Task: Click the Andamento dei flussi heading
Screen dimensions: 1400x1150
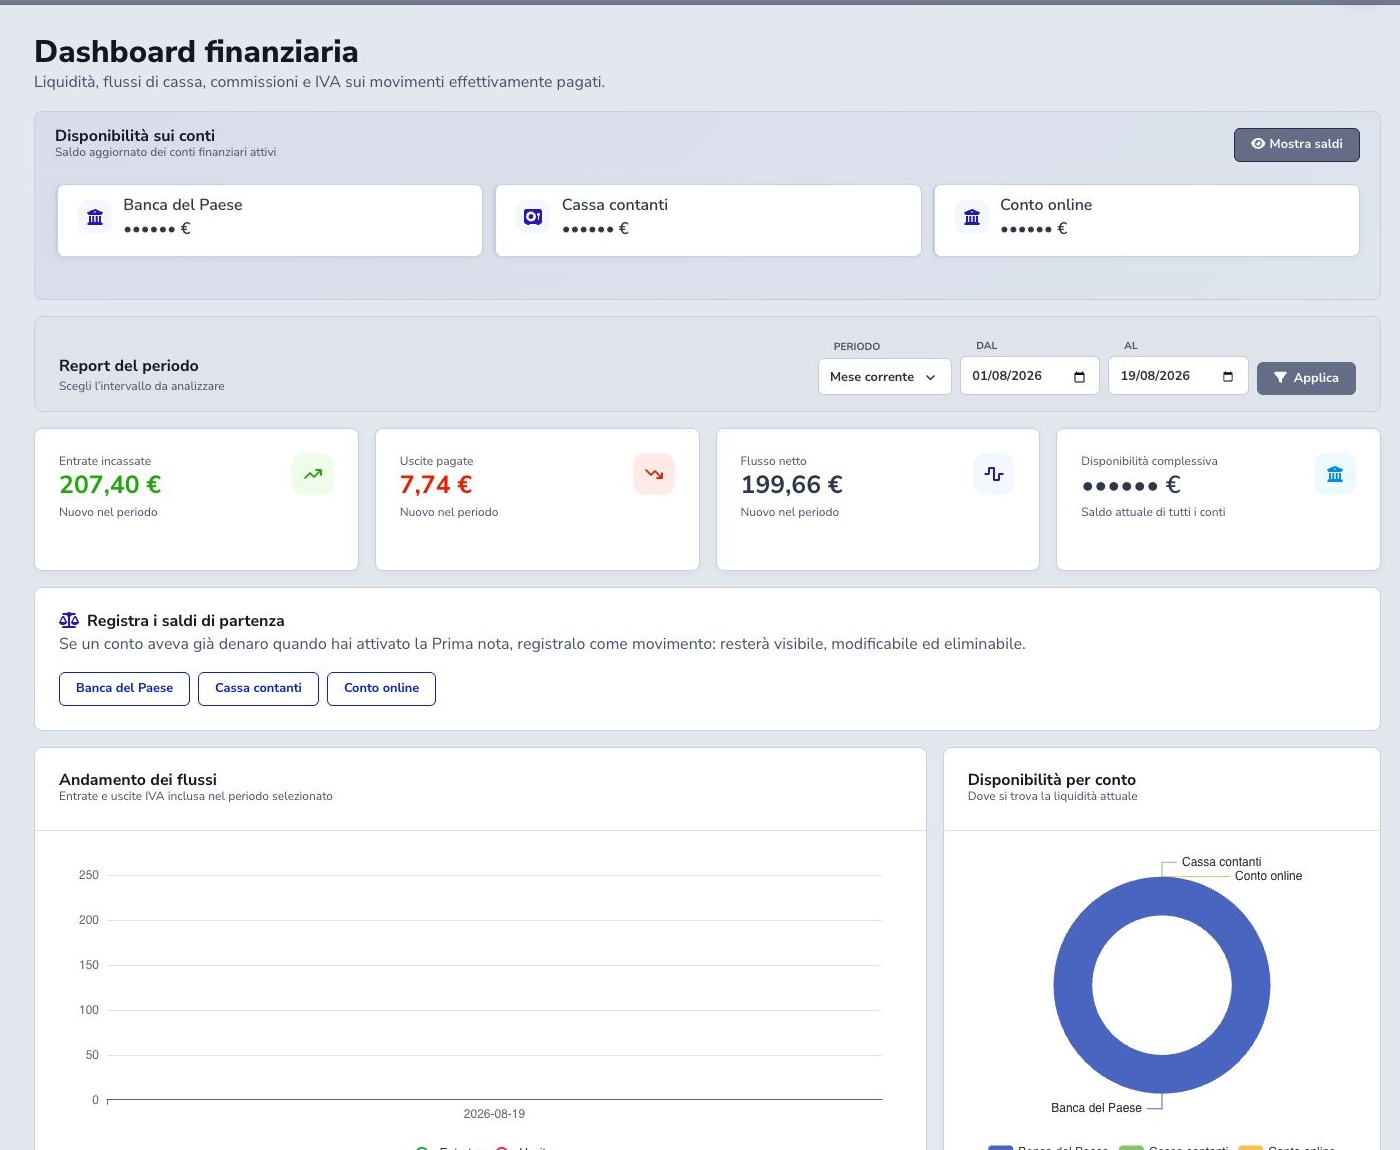Action: (x=138, y=780)
